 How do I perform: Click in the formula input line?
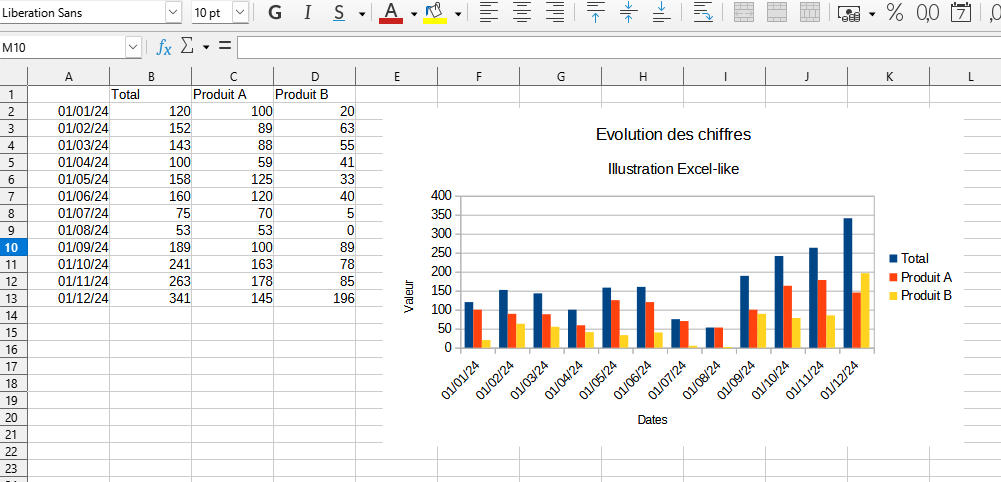click(x=619, y=47)
